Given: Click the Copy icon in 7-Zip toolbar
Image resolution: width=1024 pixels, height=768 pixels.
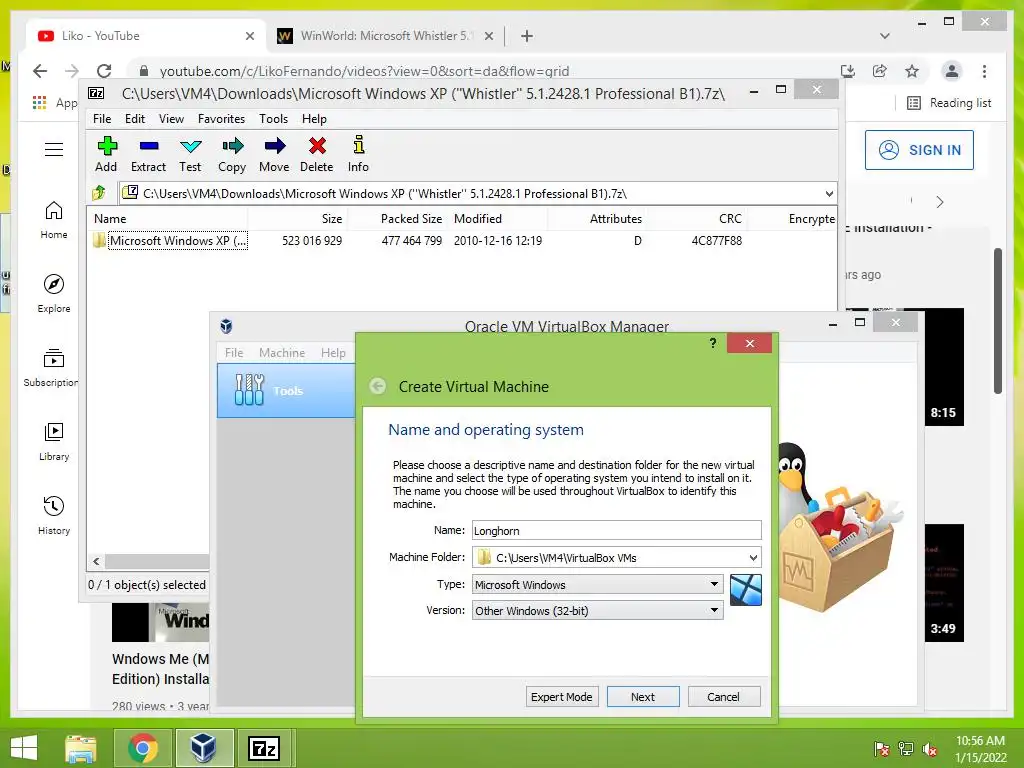Looking at the screenshot, I should [x=232, y=154].
